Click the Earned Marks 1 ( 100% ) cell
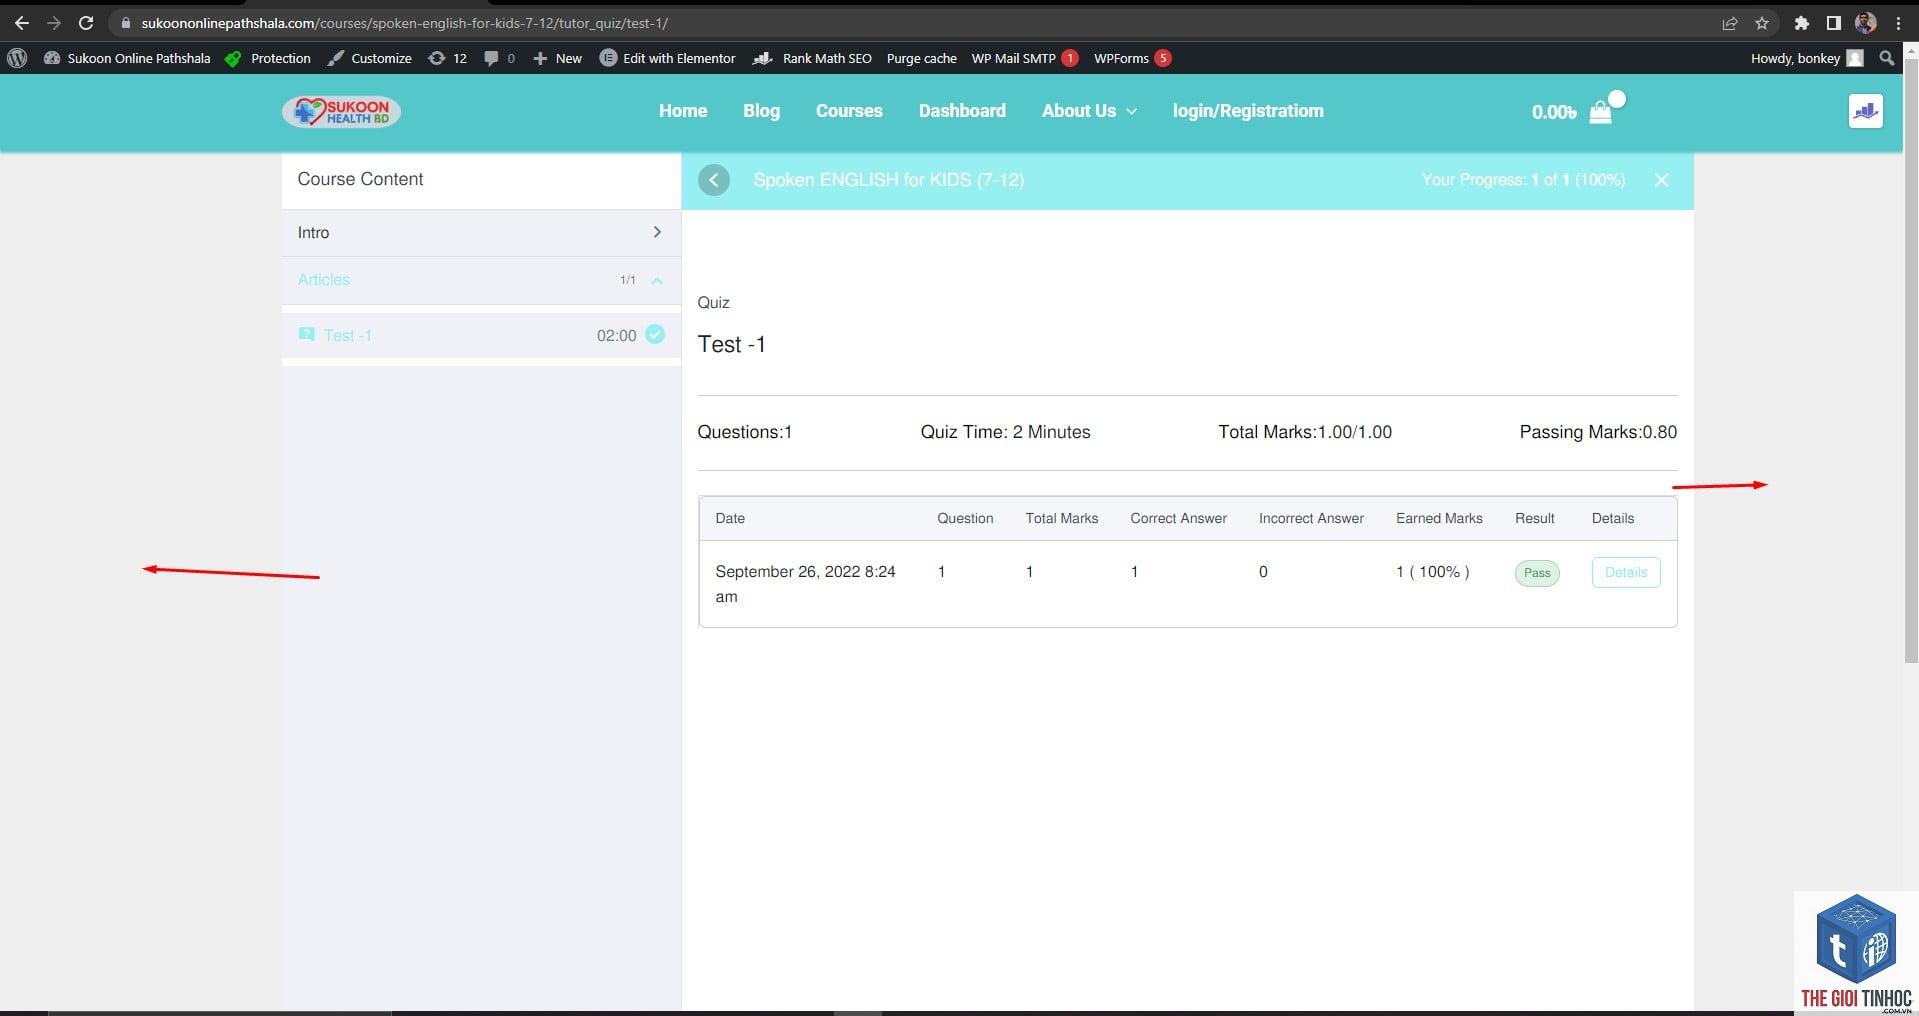This screenshot has width=1919, height=1016. [1433, 572]
